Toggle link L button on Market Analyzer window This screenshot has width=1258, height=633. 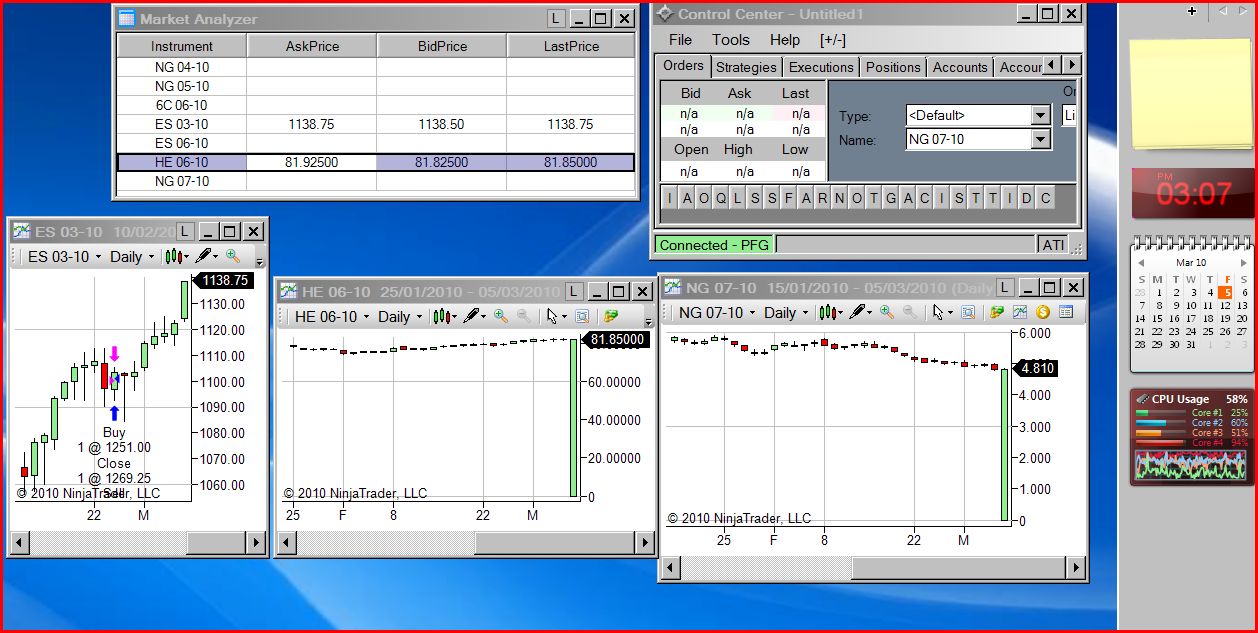pyautogui.click(x=557, y=18)
